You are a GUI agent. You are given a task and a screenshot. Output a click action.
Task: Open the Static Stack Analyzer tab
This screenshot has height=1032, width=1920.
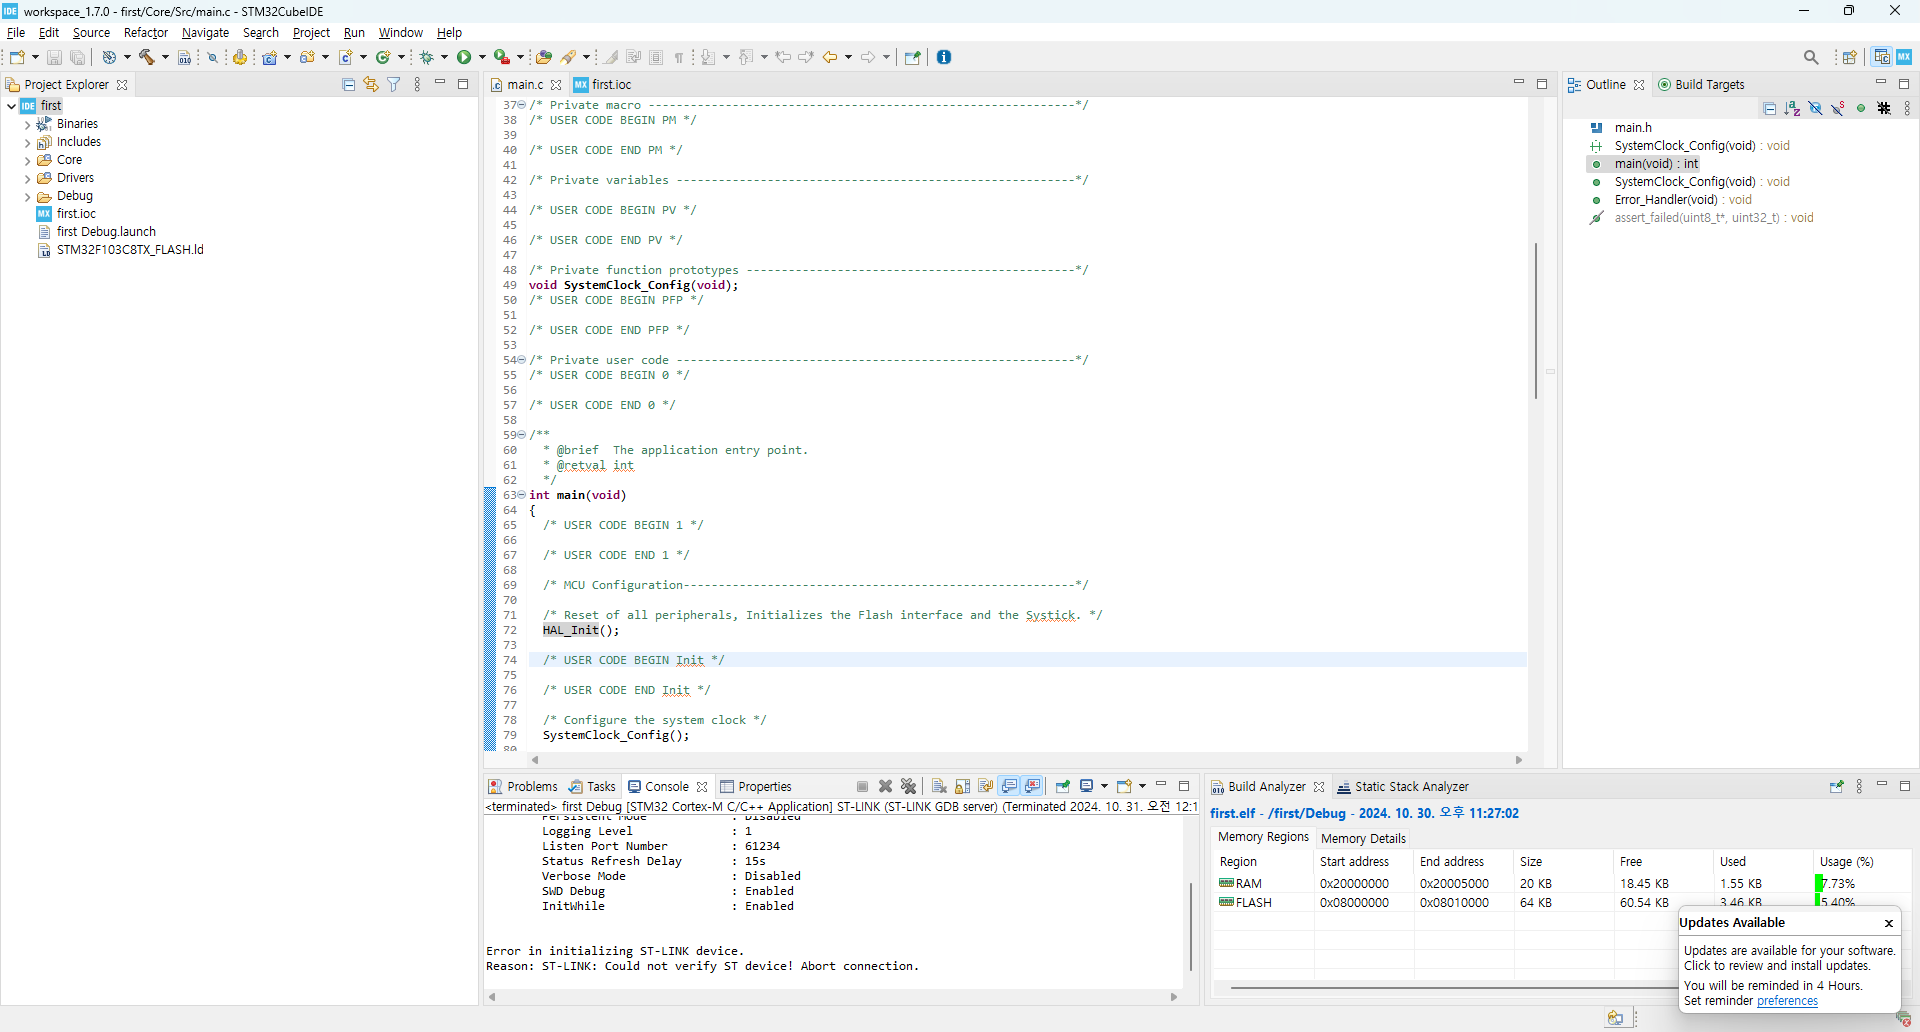tap(1403, 787)
